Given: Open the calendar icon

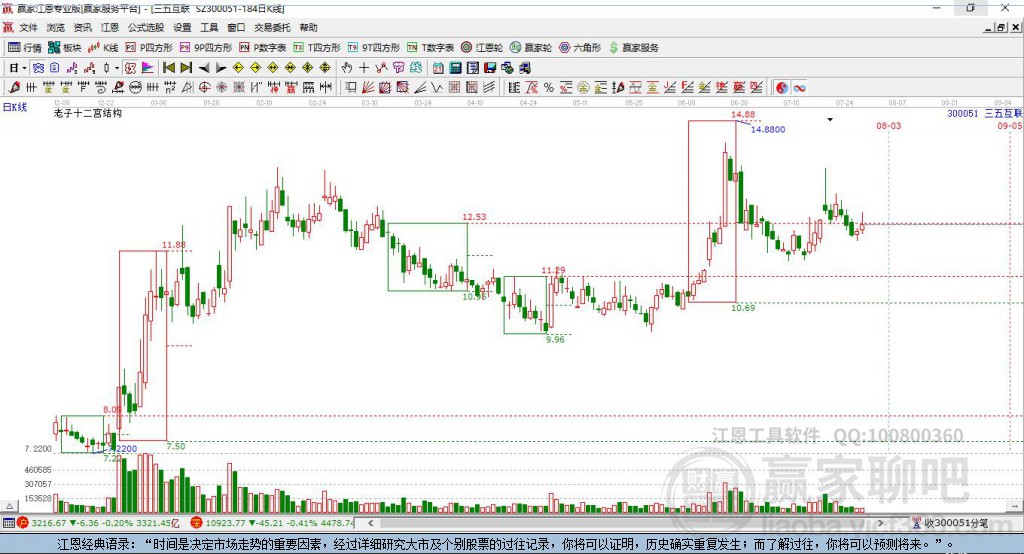Looking at the screenshot, I should click(438, 68).
